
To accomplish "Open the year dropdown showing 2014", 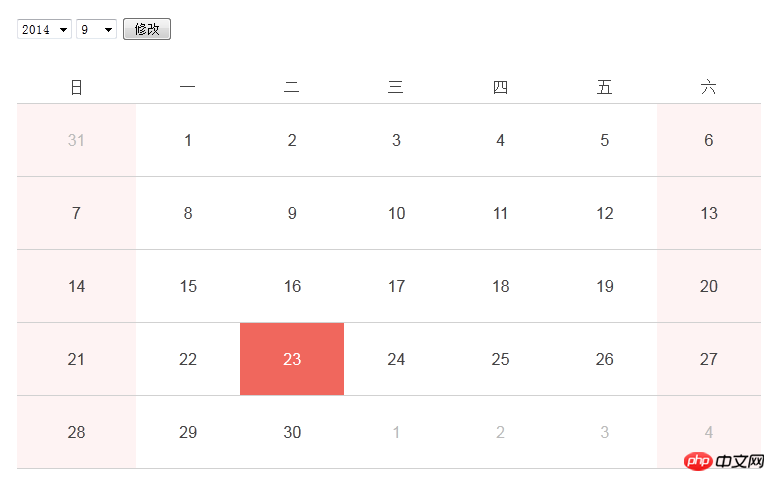I will pyautogui.click(x=44, y=29).
